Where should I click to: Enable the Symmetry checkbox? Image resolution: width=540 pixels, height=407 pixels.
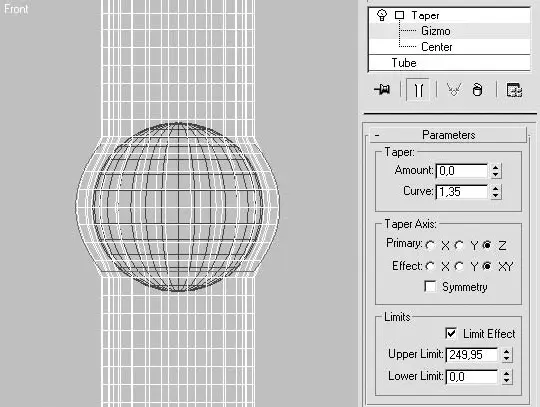430,286
